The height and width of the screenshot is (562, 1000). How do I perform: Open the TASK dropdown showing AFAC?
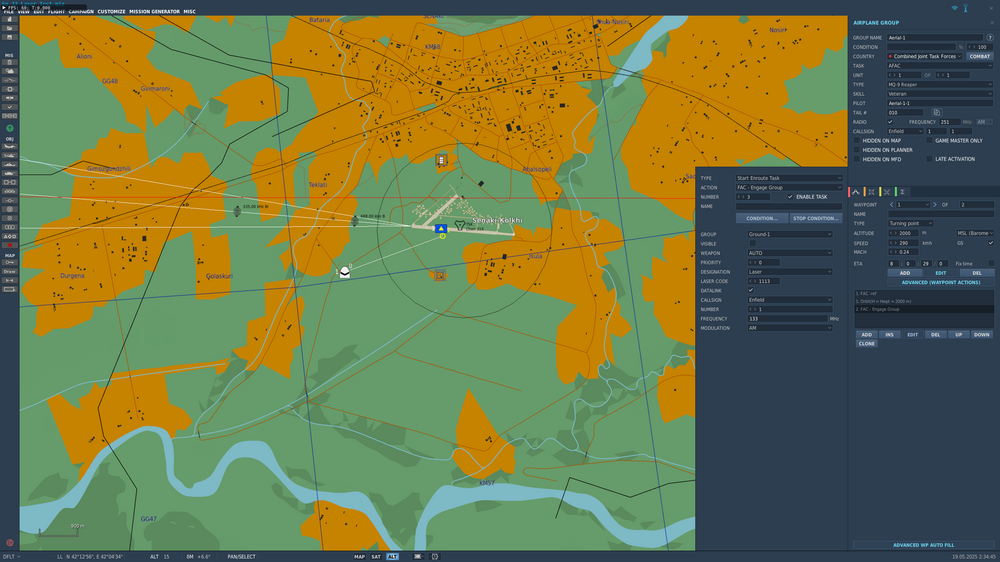[940, 66]
